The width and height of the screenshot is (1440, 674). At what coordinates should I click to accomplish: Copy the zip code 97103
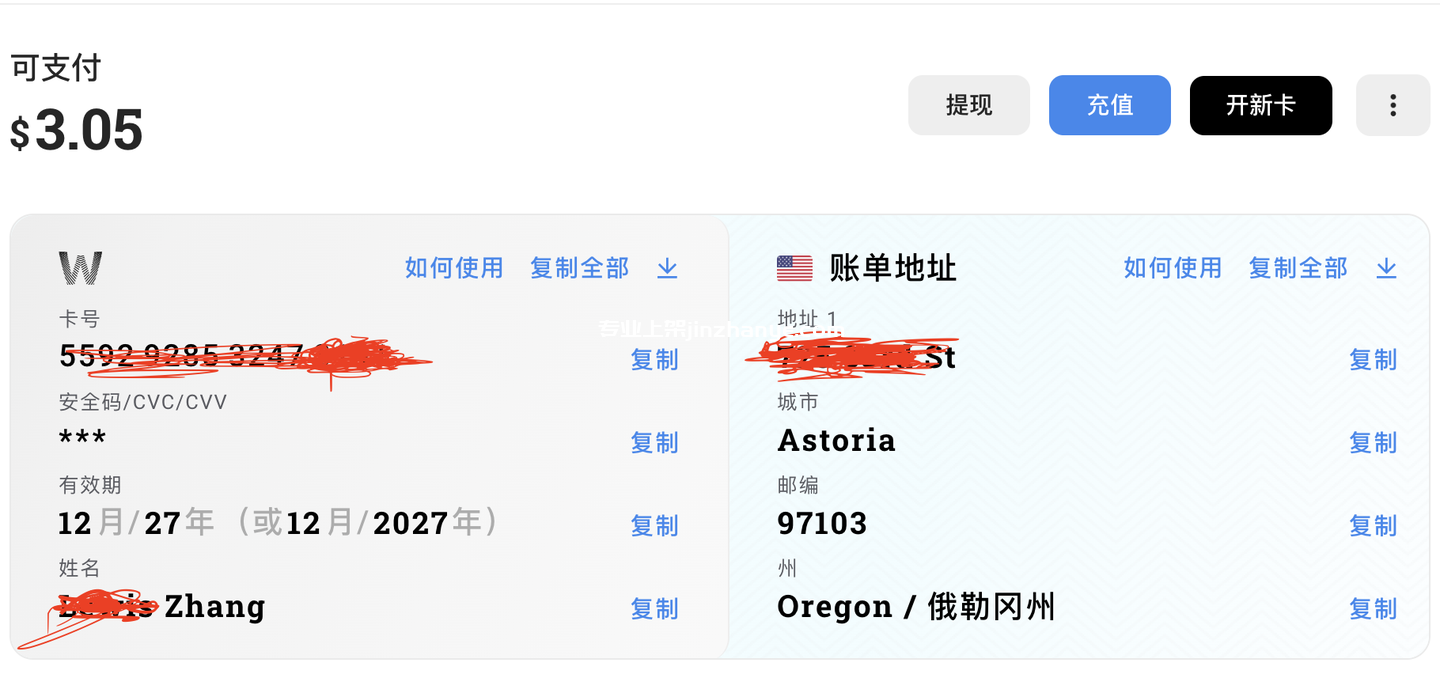[1373, 526]
